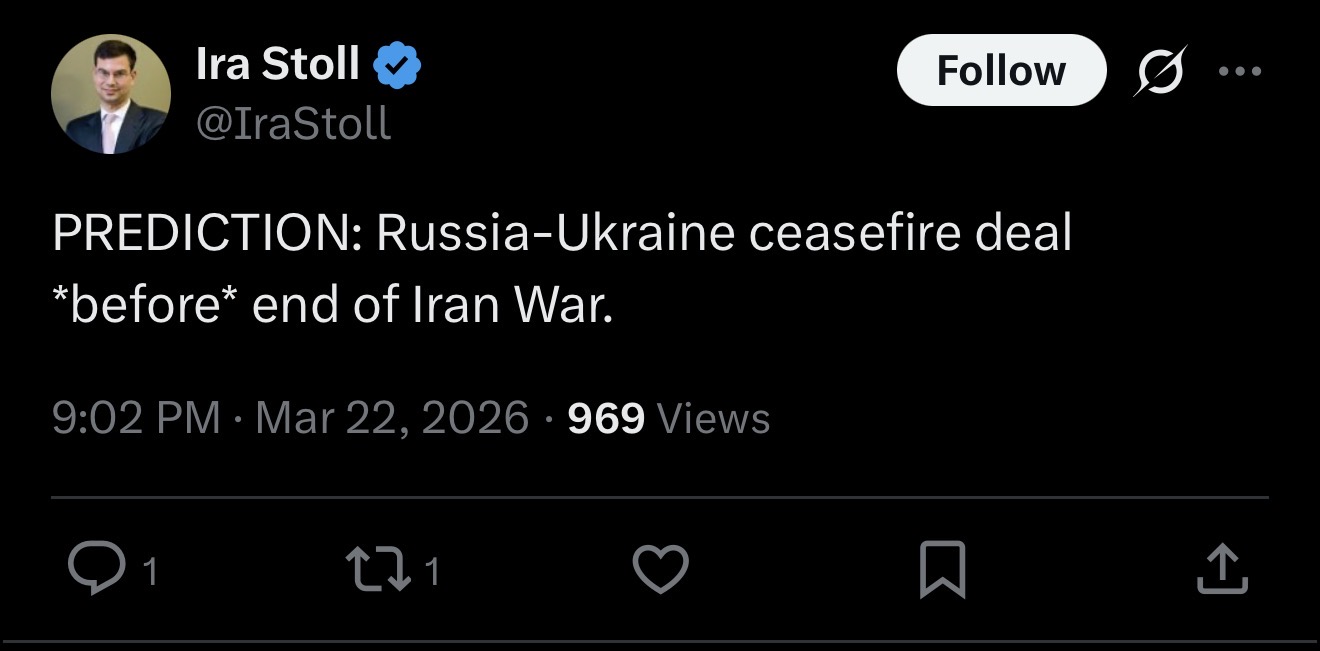
Task: Like the tweet with the heart icon
Action: pyautogui.click(x=661, y=569)
